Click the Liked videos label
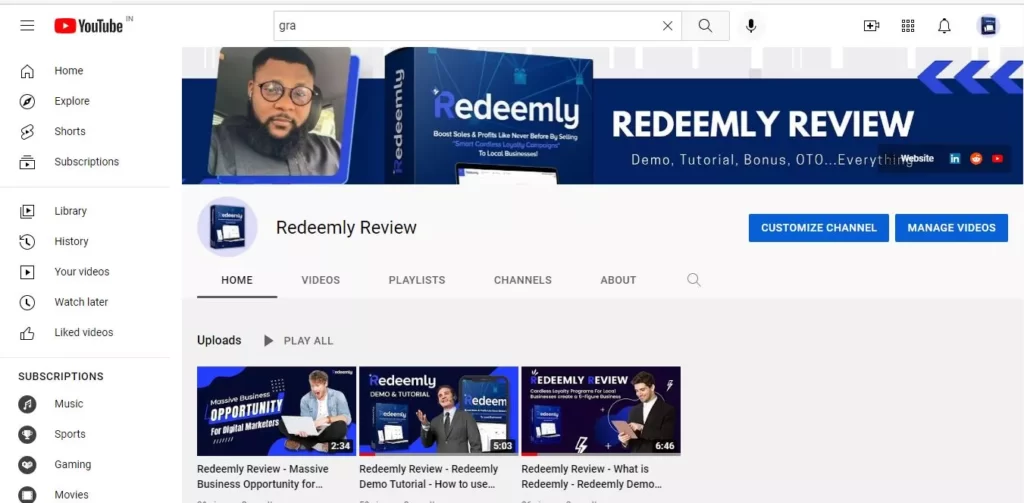This screenshot has height=503, width=1024. [x=84, y=333]
